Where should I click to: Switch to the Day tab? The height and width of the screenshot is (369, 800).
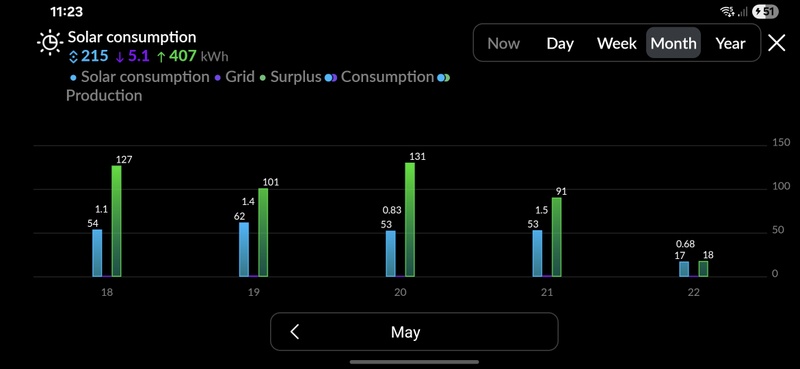(x=560, y=43)
